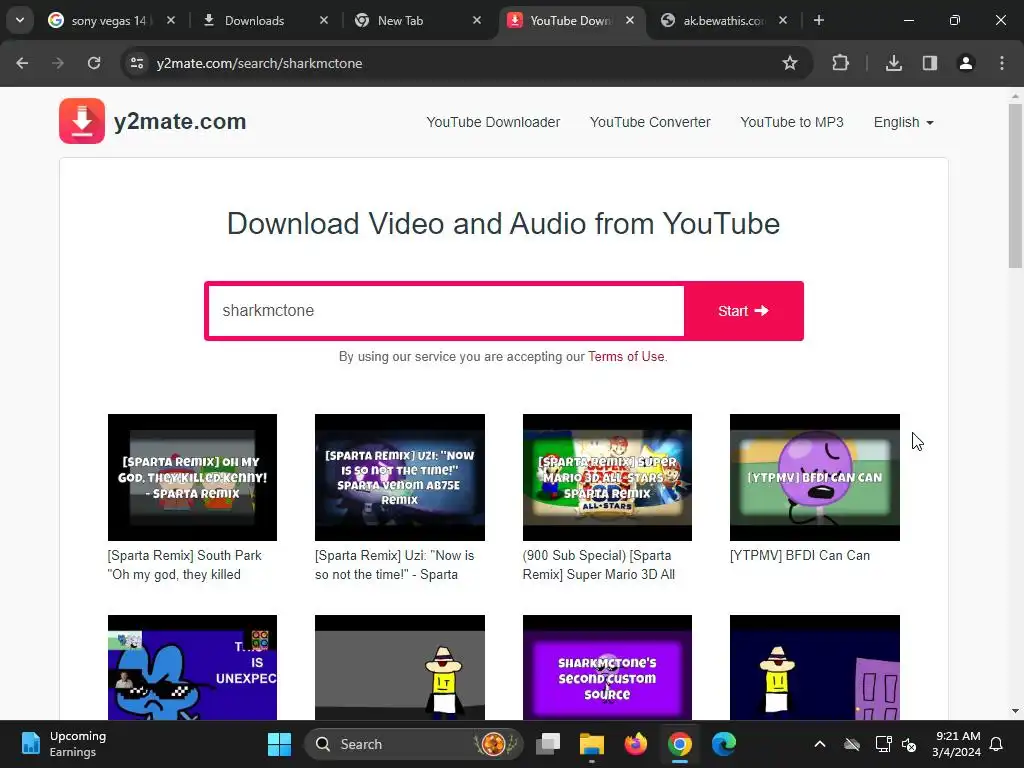The image size is (1024, 768).
Task: Open the Chrome downloads icon
Action: click(x=893, y=63)
